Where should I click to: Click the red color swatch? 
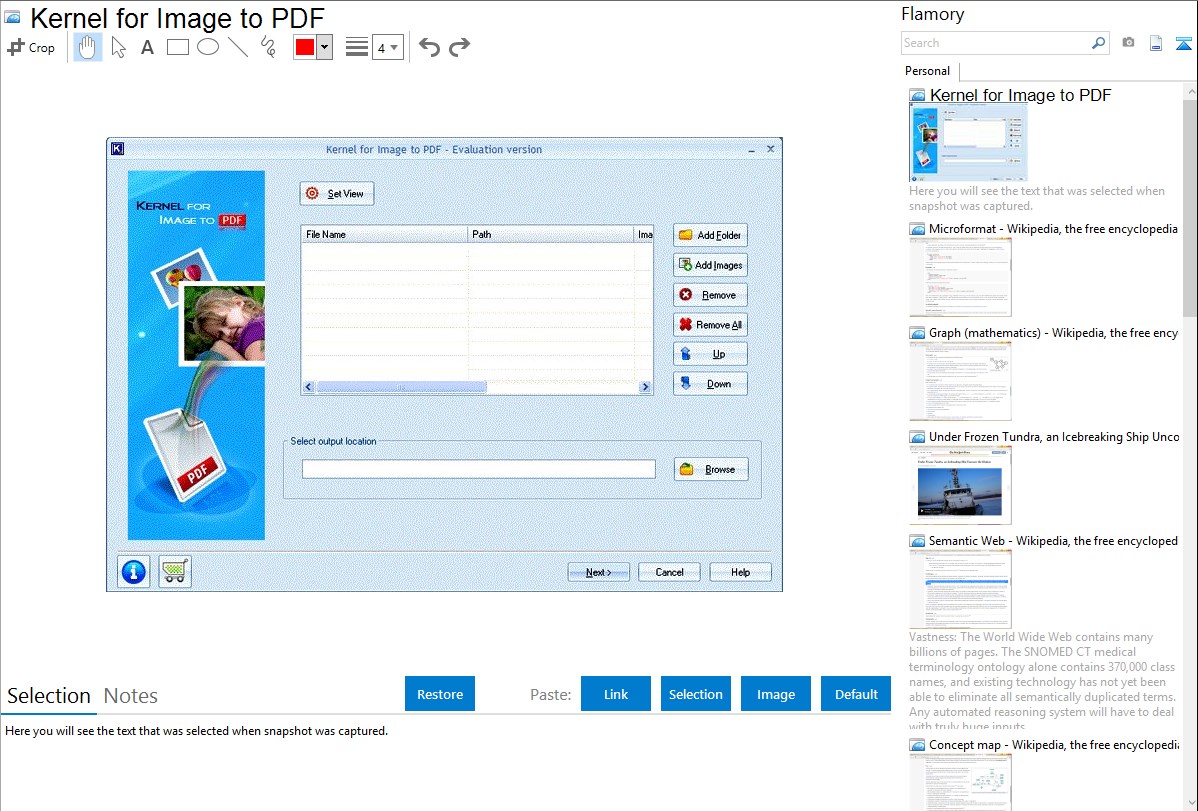(x=305, y=47)
